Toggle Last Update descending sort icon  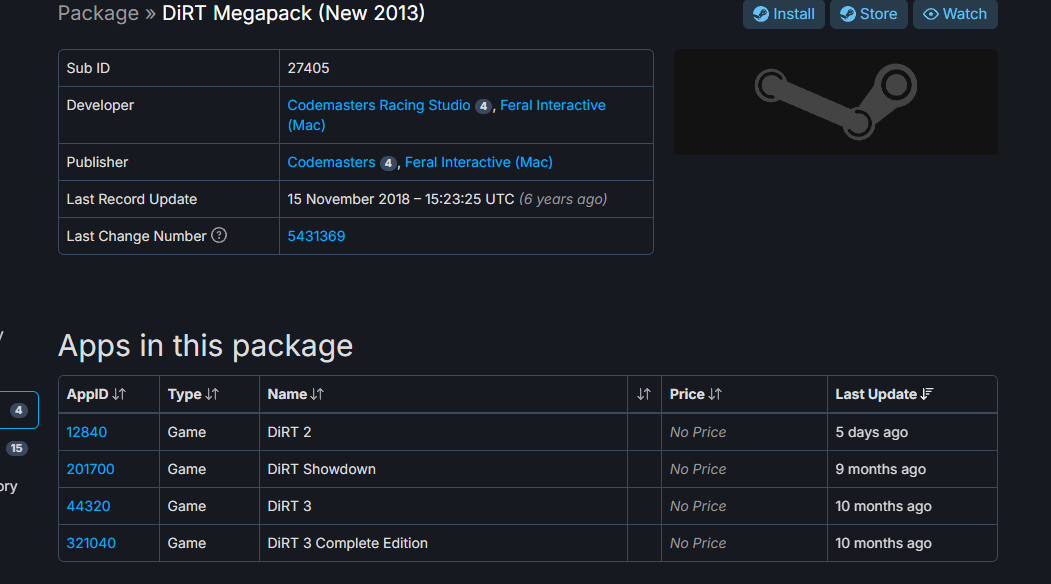click(x=927, y=394)
